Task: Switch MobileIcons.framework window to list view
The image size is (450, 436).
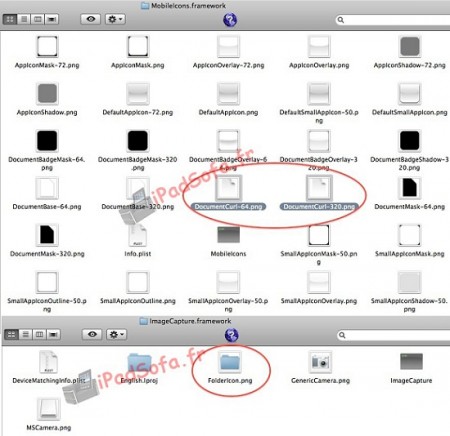Action: [24, 19]
